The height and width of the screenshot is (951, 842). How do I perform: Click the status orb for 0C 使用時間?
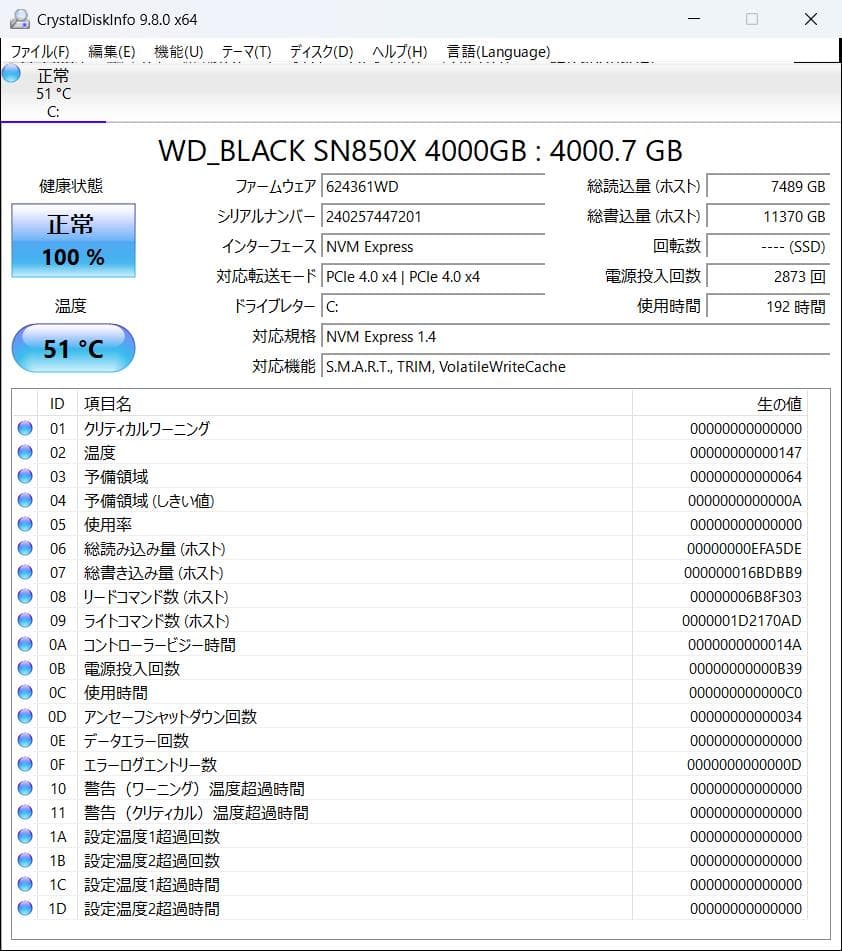pyautogui.click(x=25, y=693)
